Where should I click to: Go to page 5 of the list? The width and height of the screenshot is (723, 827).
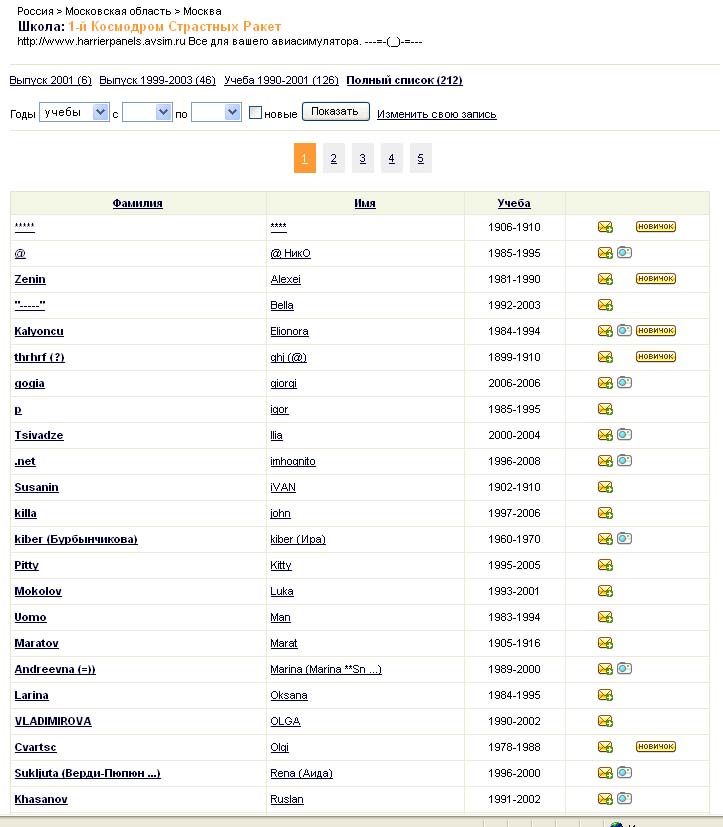pos(421,158)
